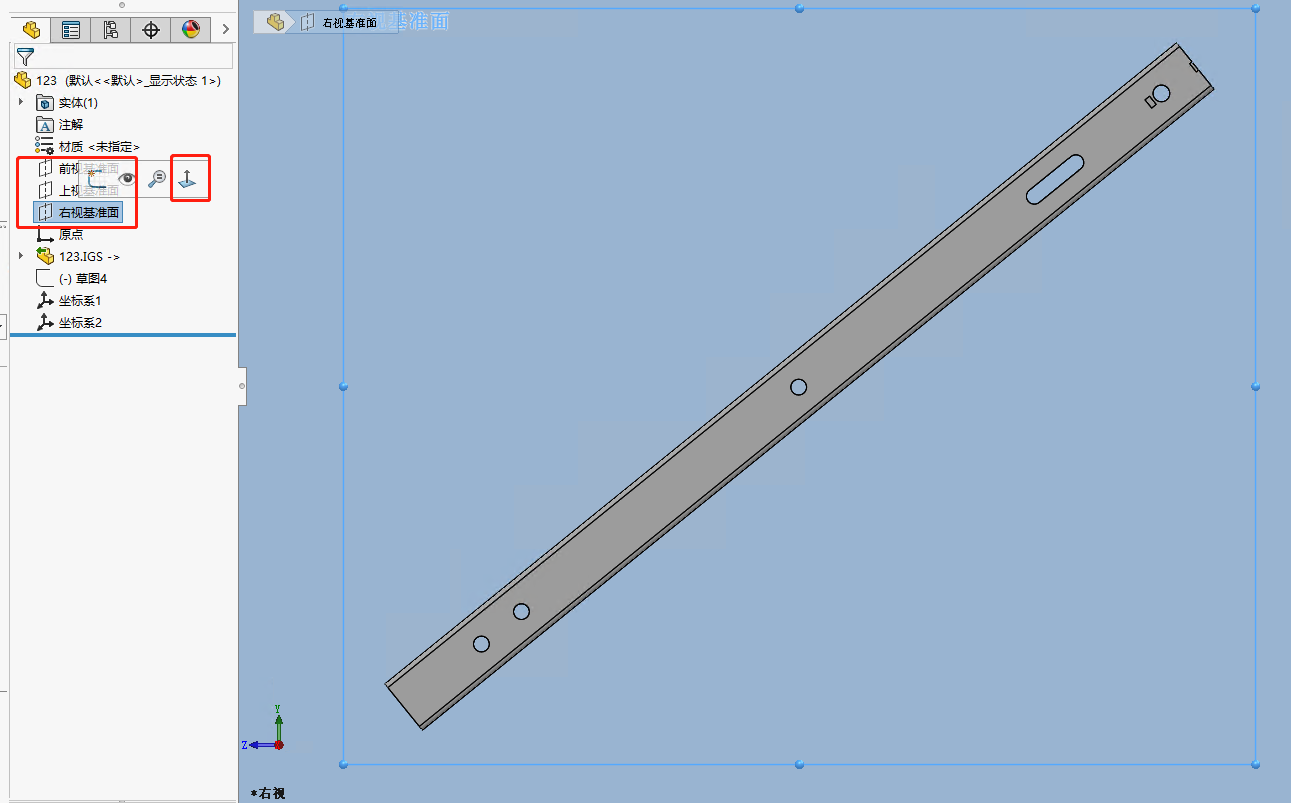Image resolution: width=1291 pixels, height=803 pixels.
Task: Click the Sketch icon in context toolbar
Action: 96,179
